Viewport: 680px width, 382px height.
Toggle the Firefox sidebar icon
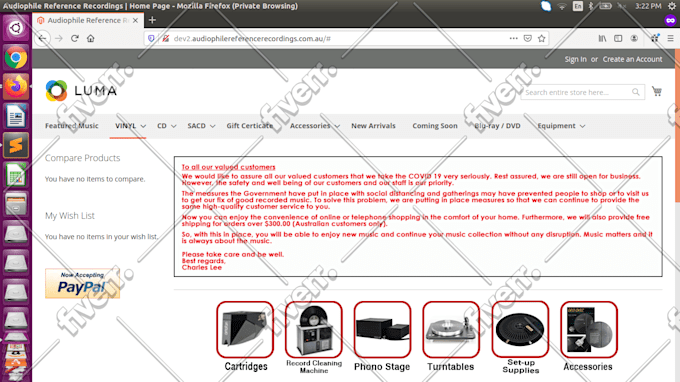618,39
